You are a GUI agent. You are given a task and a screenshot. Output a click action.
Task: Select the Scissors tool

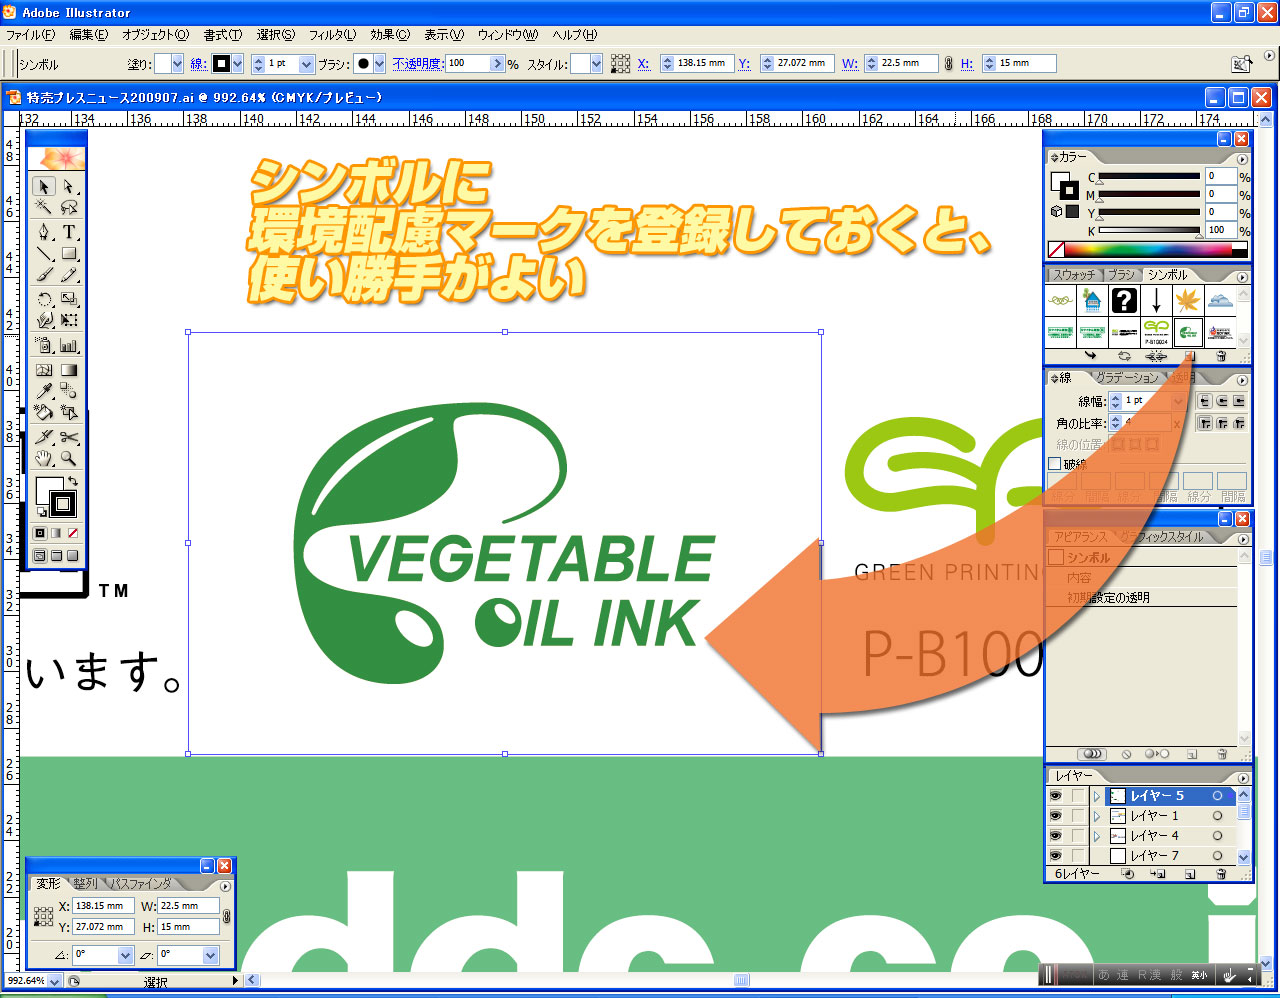[x=69, y=437]
